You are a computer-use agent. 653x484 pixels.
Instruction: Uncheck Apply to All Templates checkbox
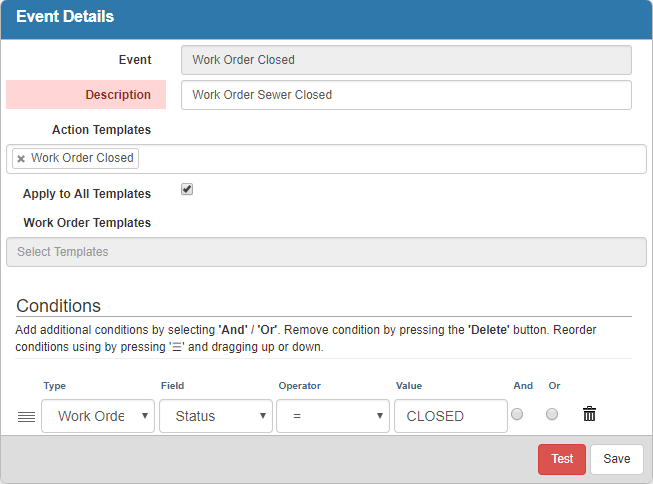187,189
